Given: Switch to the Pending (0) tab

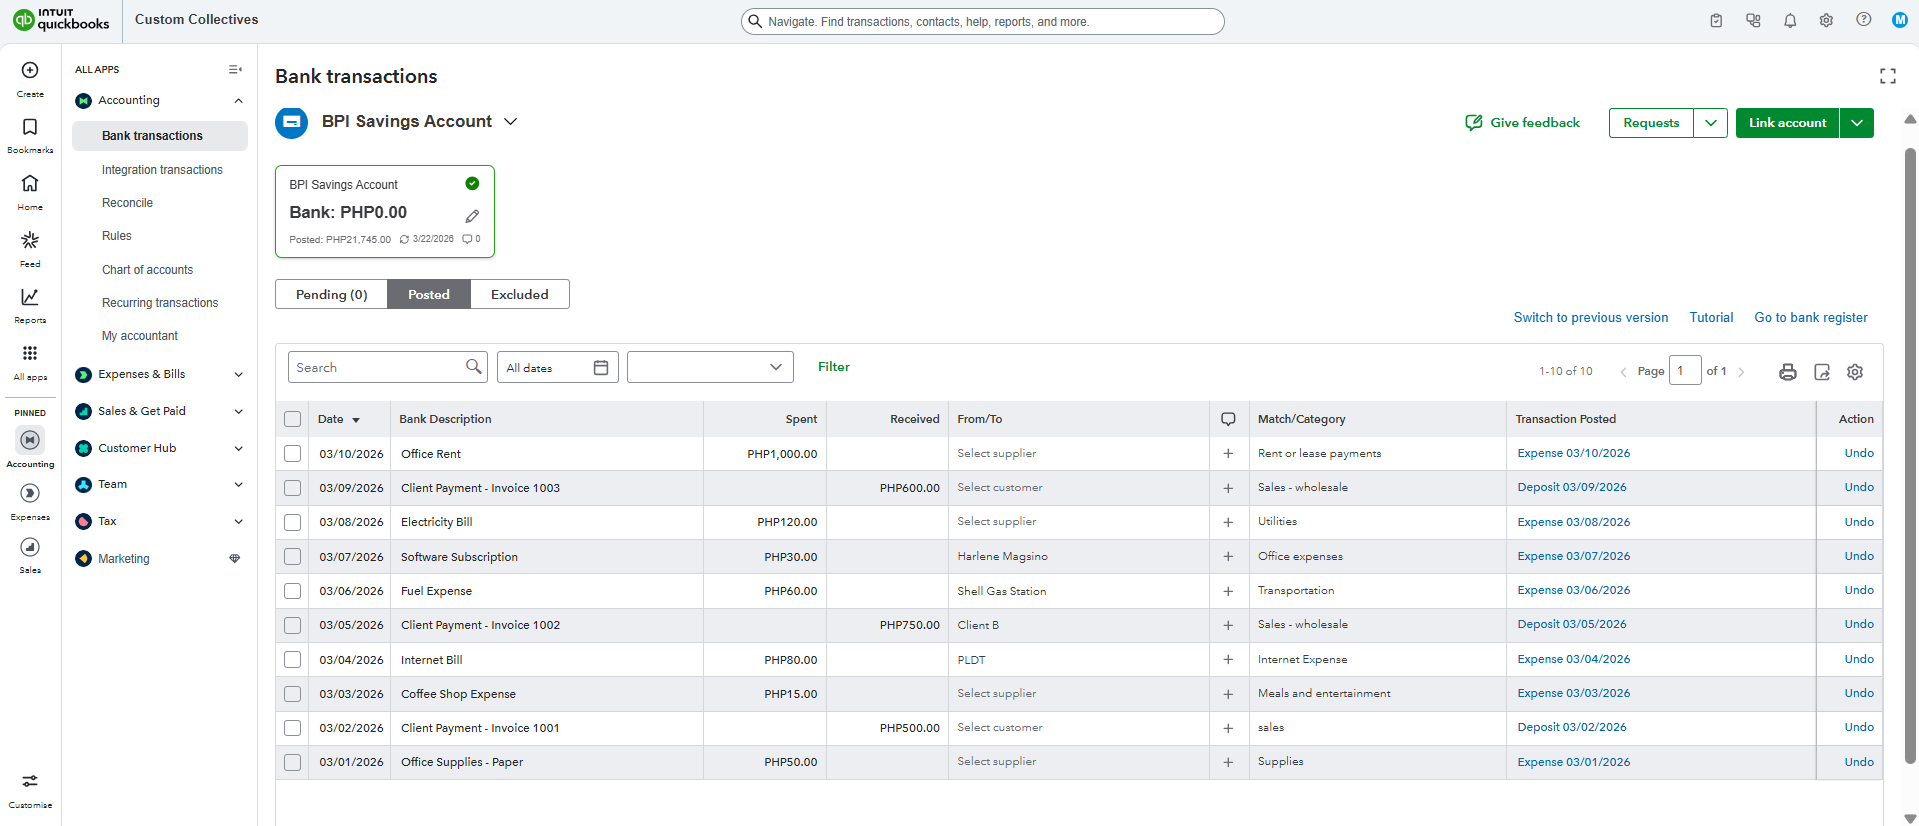Looking at the screenshot, I should click(332, 295).
